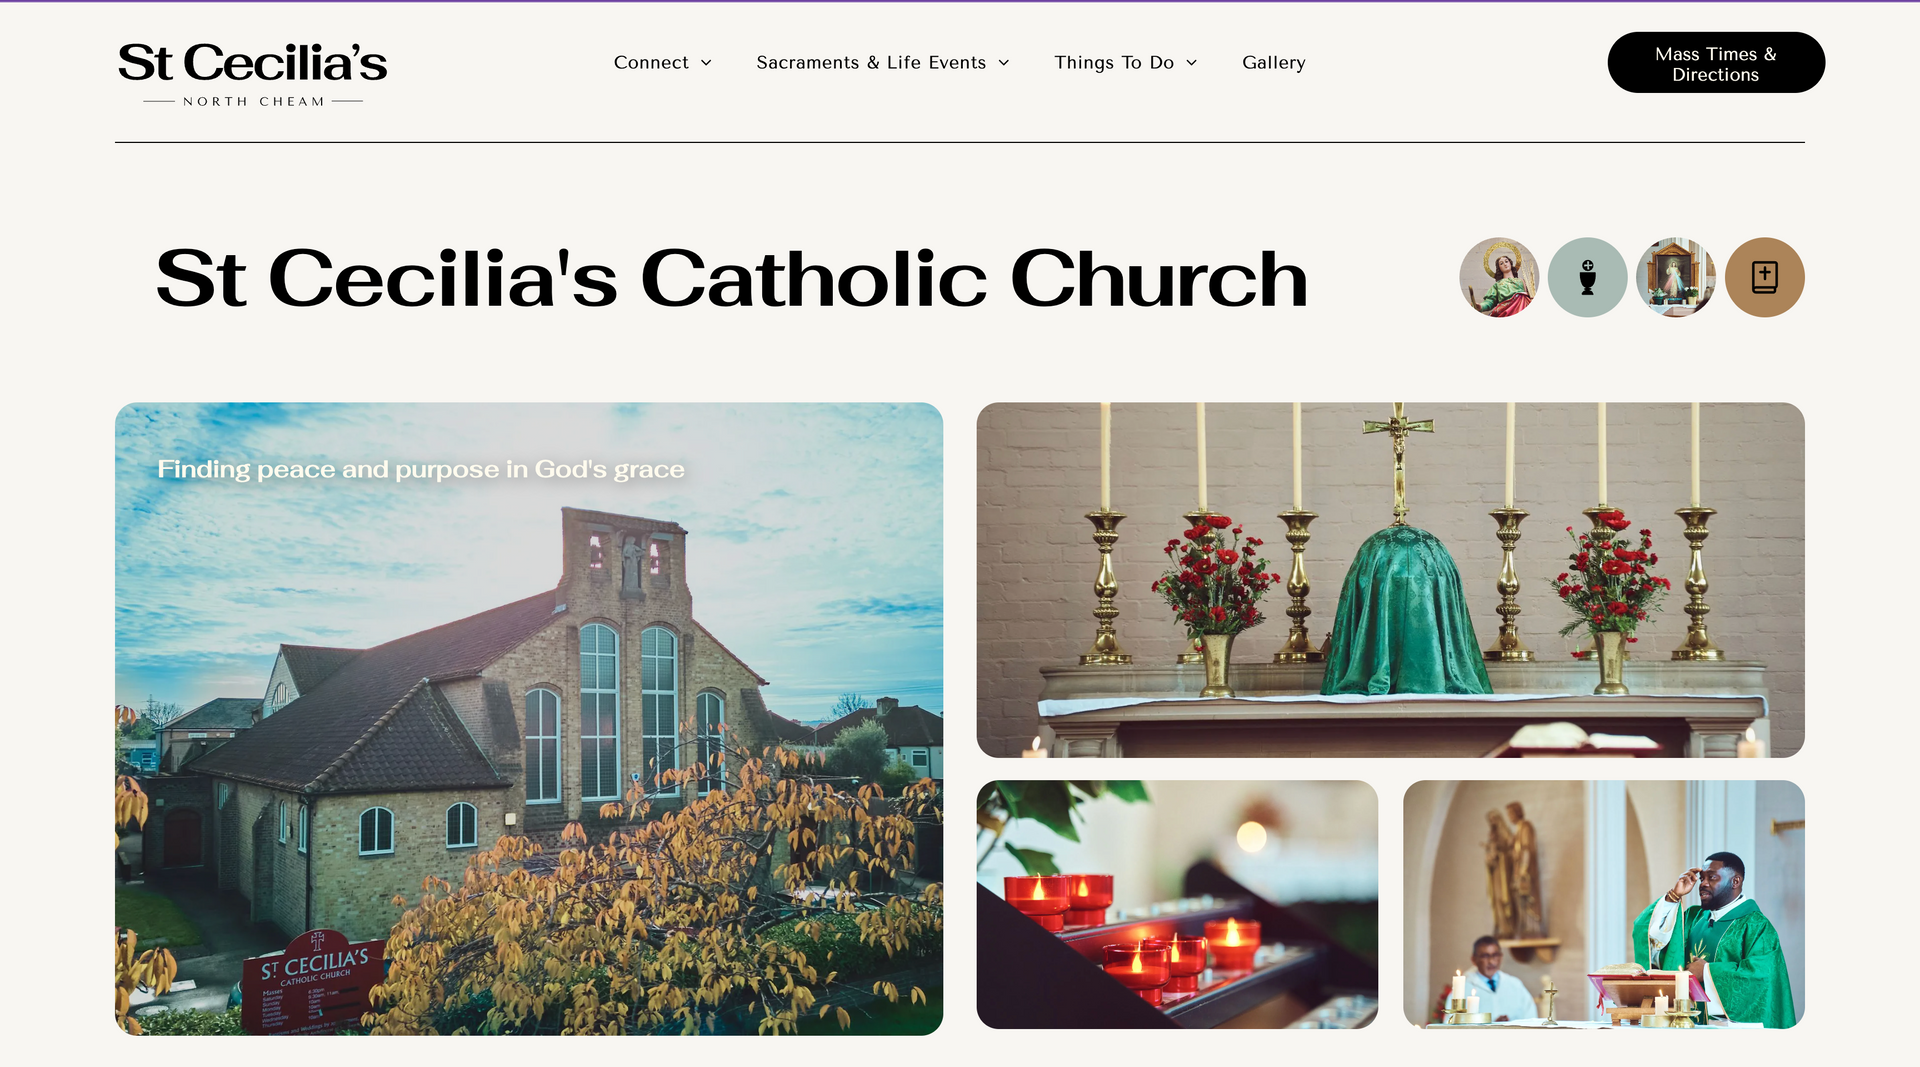Open the Sacraments & Life Events menu
1920x1067 pixels.
click(x=883, y=62)
